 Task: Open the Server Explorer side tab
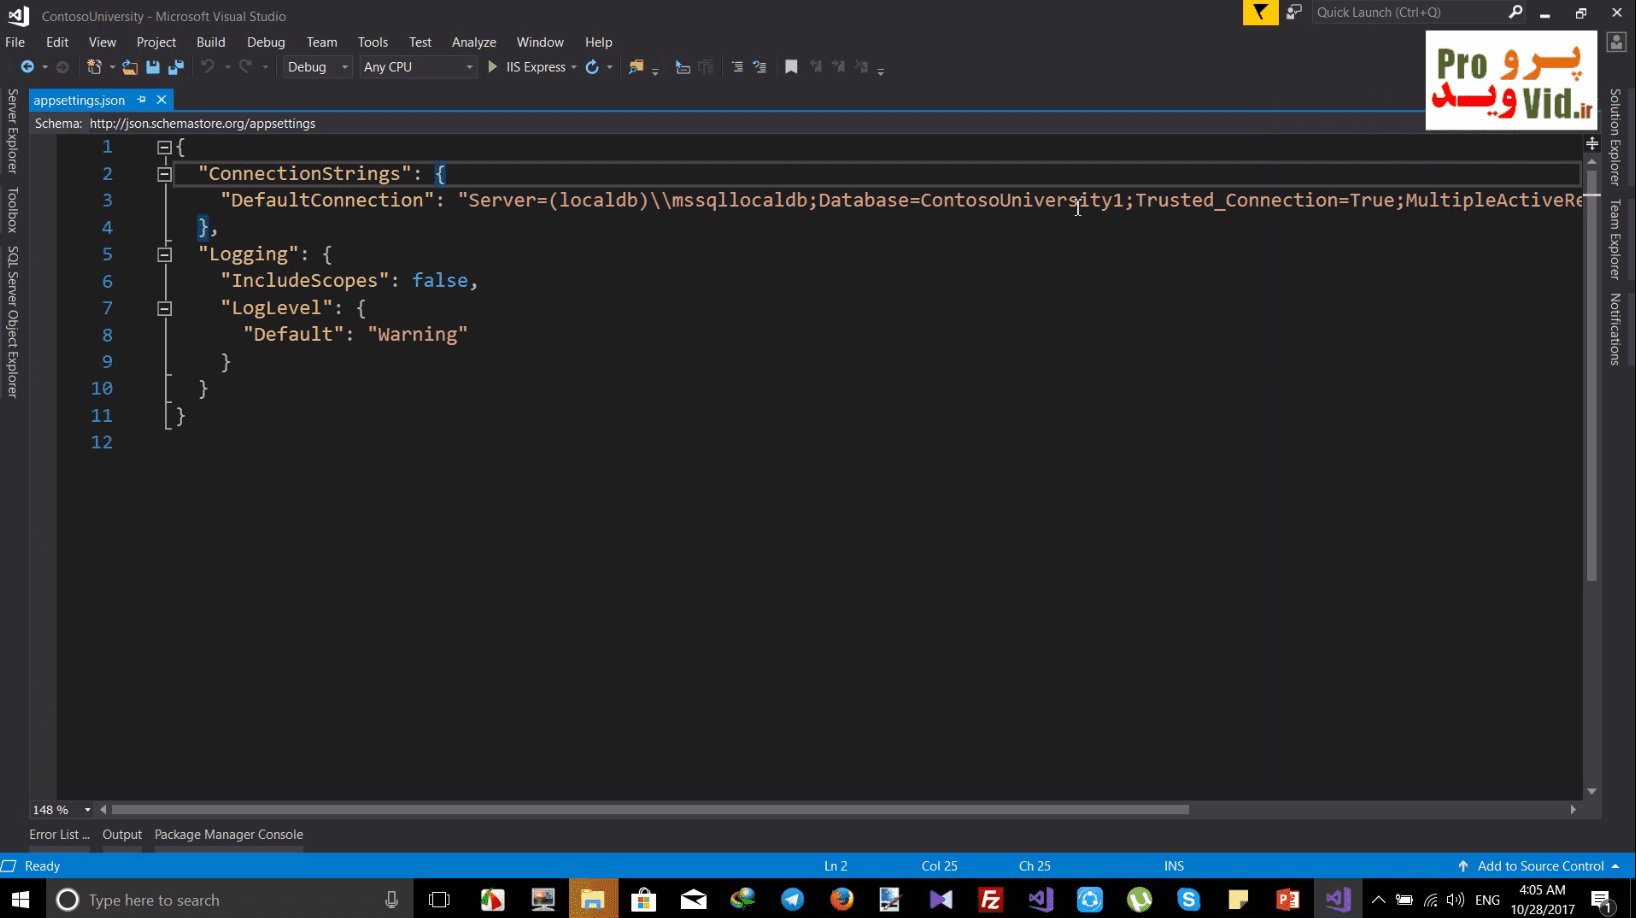(x=12, y=131)
